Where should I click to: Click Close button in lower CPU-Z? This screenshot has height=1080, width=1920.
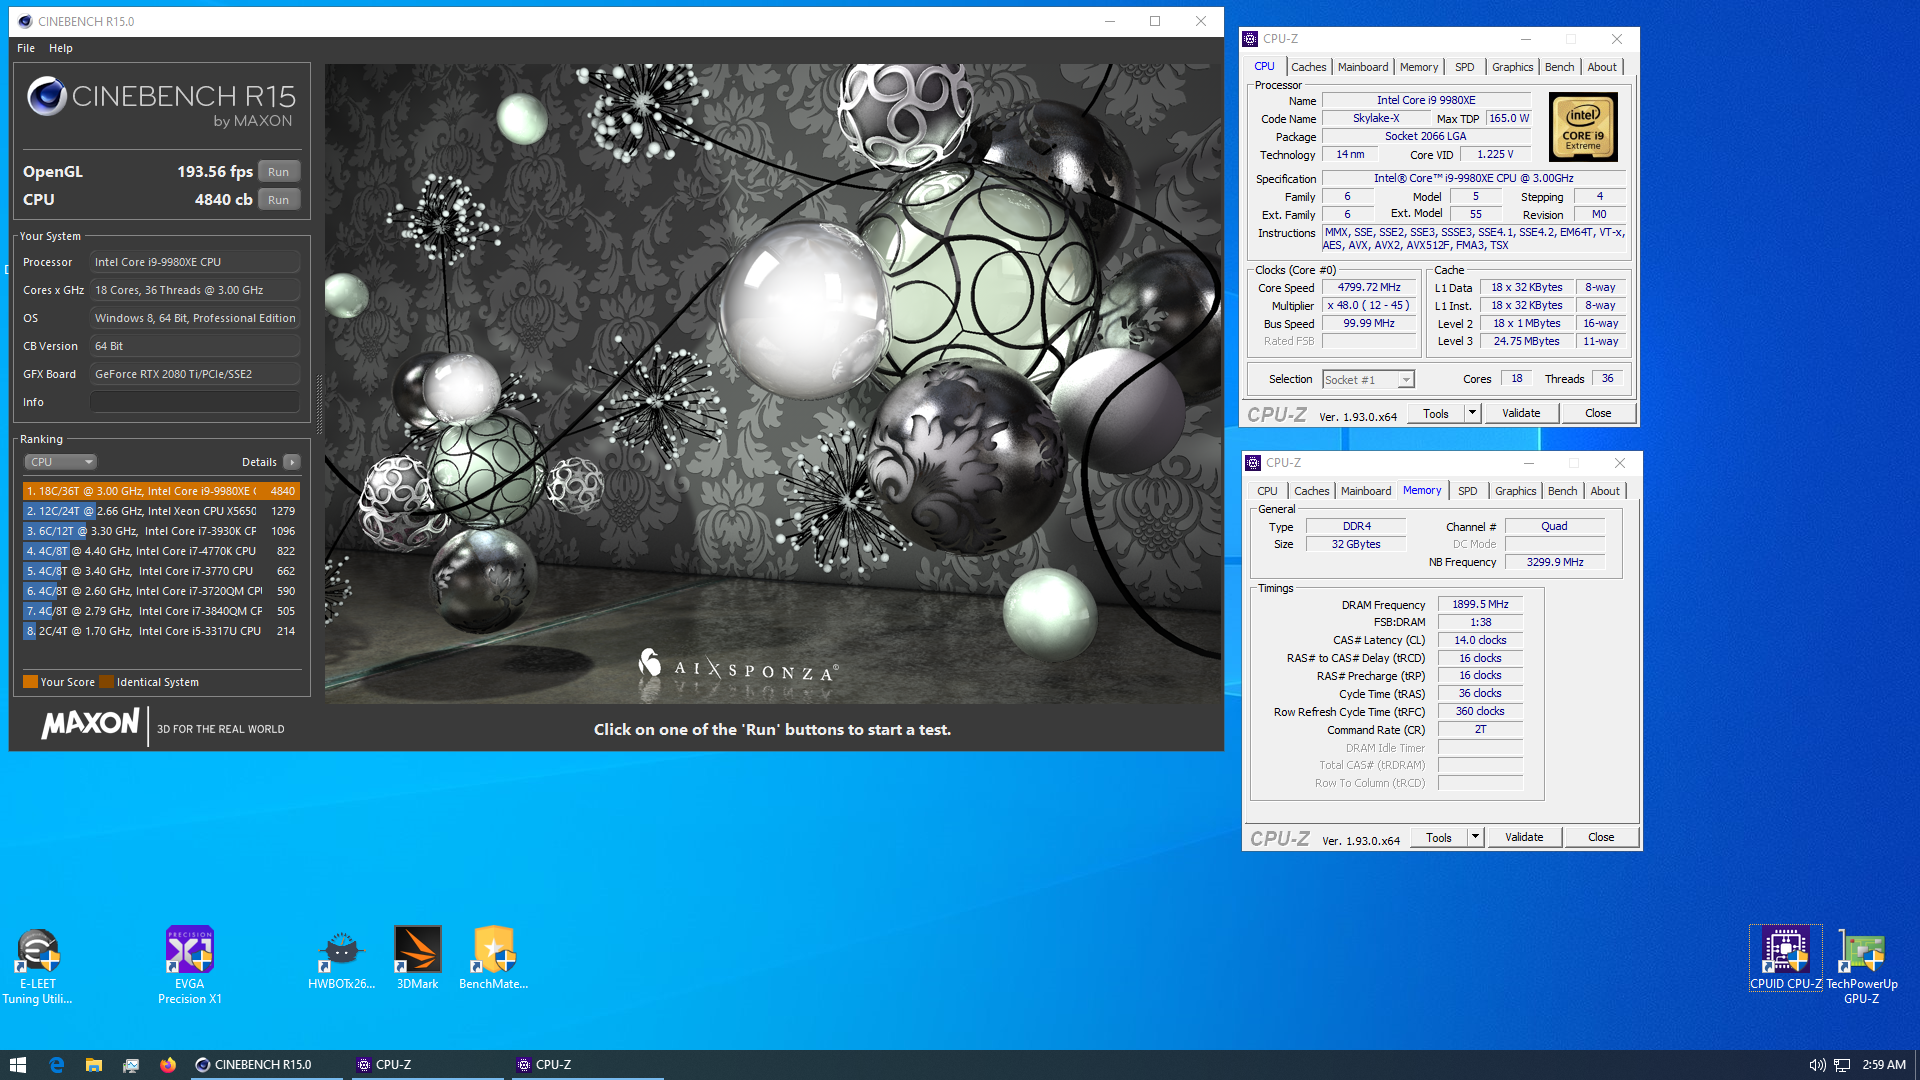click(1601, 837)
